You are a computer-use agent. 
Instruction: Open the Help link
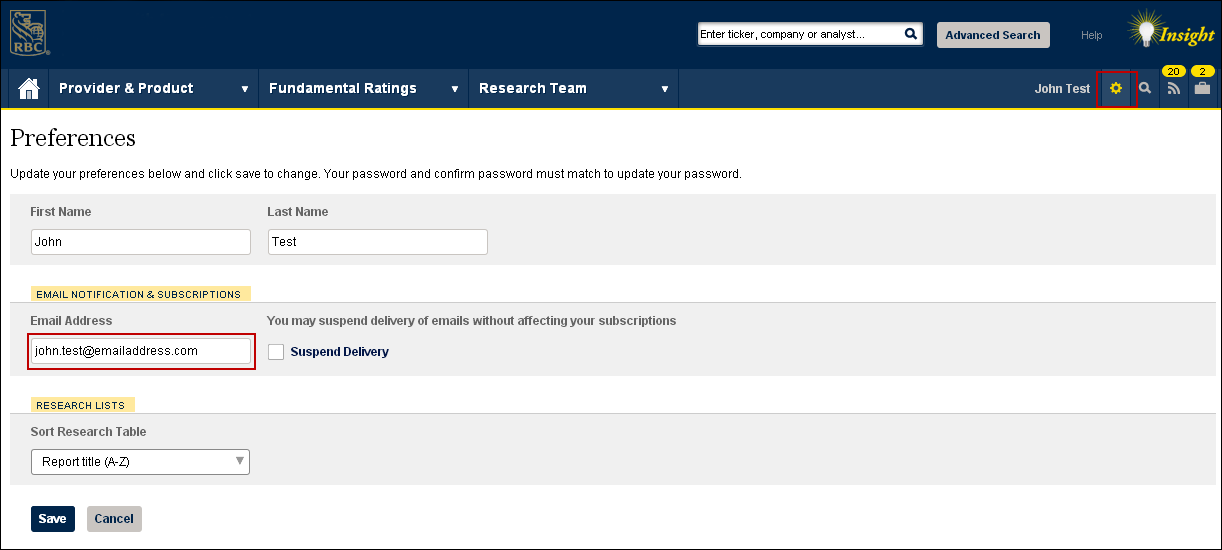pyautogui.click(x=1092, y=35)
